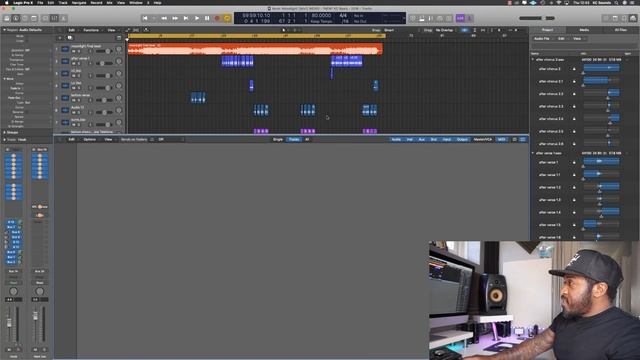Toggle the Mixer icon in the control bar
The width and height of the screenshot is (640, 360).
point(54,18)
